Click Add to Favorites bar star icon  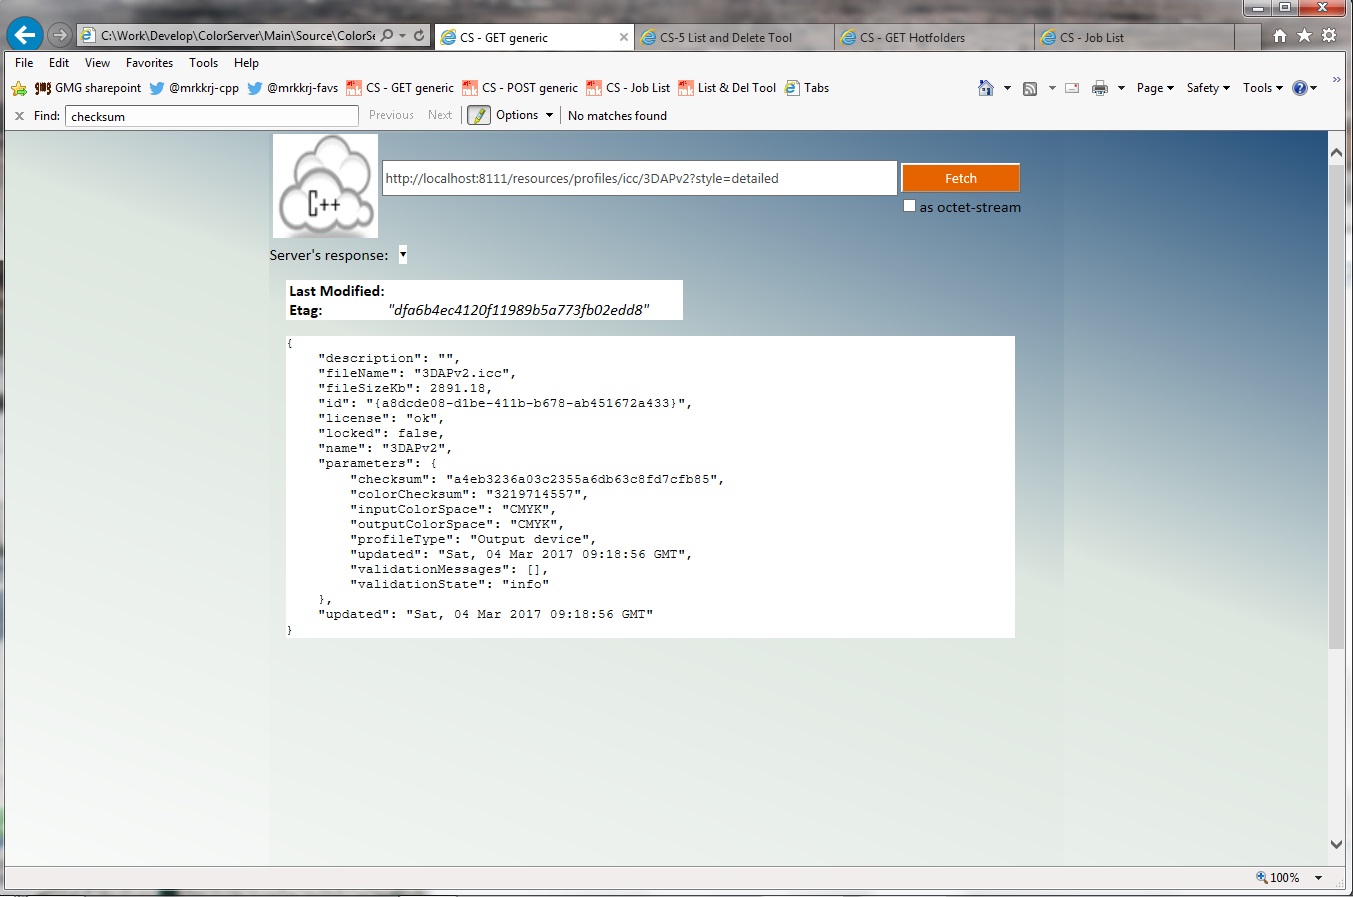19,88
